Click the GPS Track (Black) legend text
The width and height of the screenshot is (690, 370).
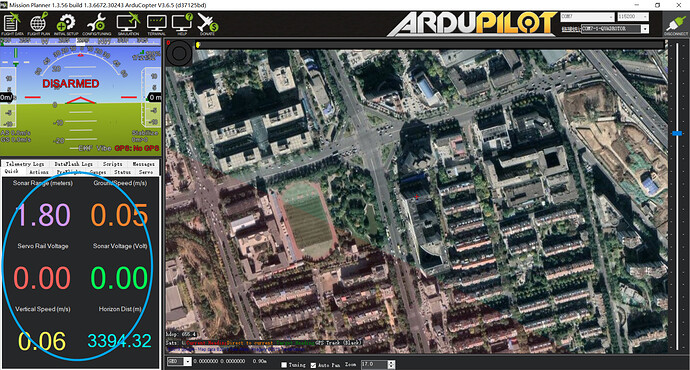tap(338, 342)
